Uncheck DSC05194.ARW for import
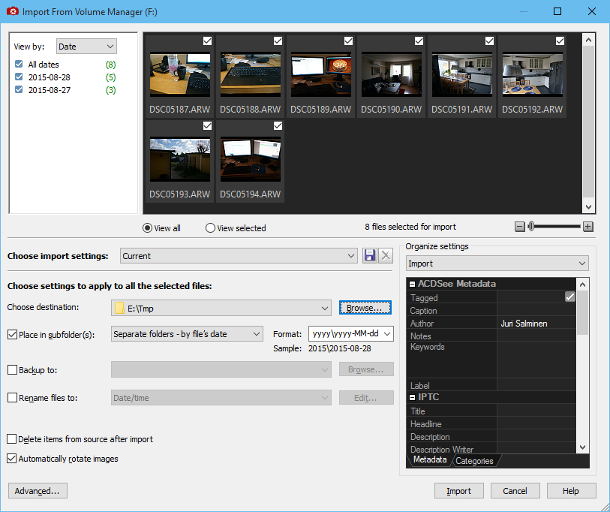The height and width of the screenshot is (512, 610). pos(278,126)
